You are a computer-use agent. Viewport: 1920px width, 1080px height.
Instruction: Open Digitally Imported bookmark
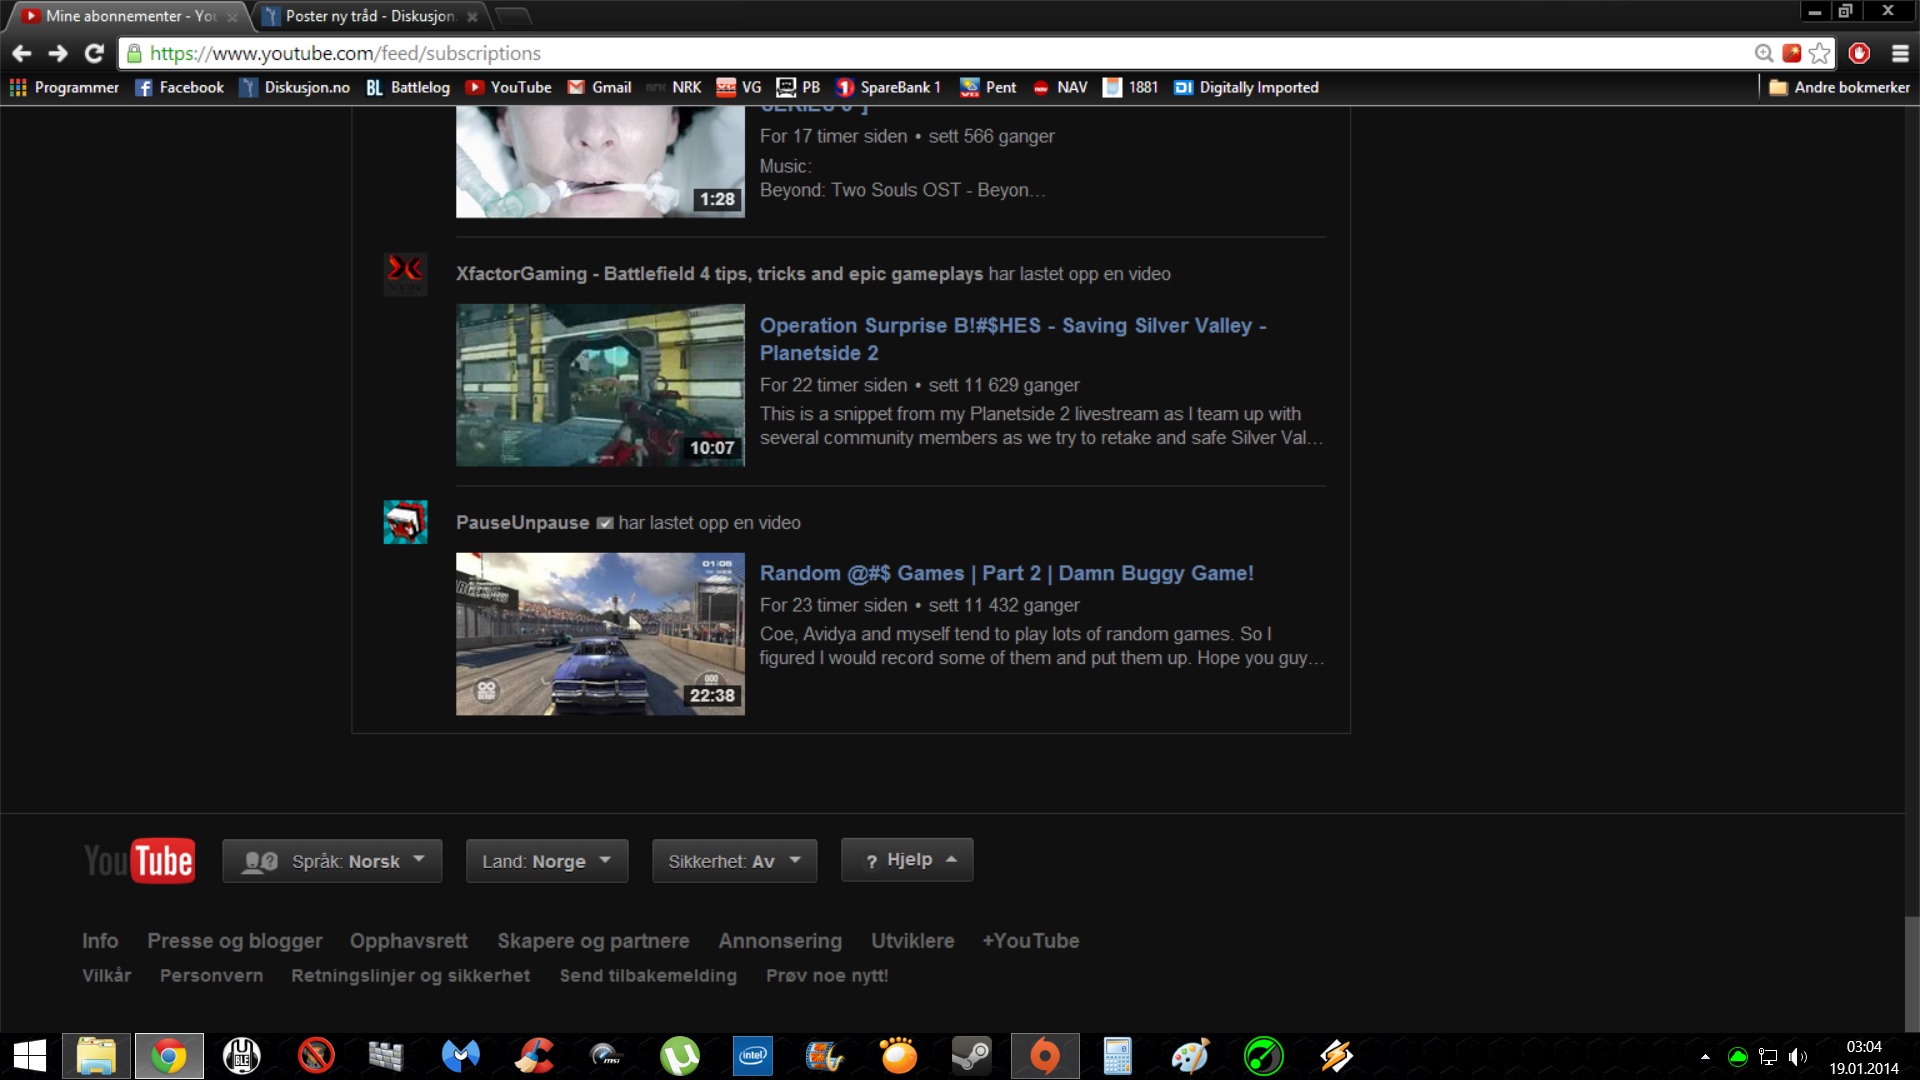tap(1247, 87)
